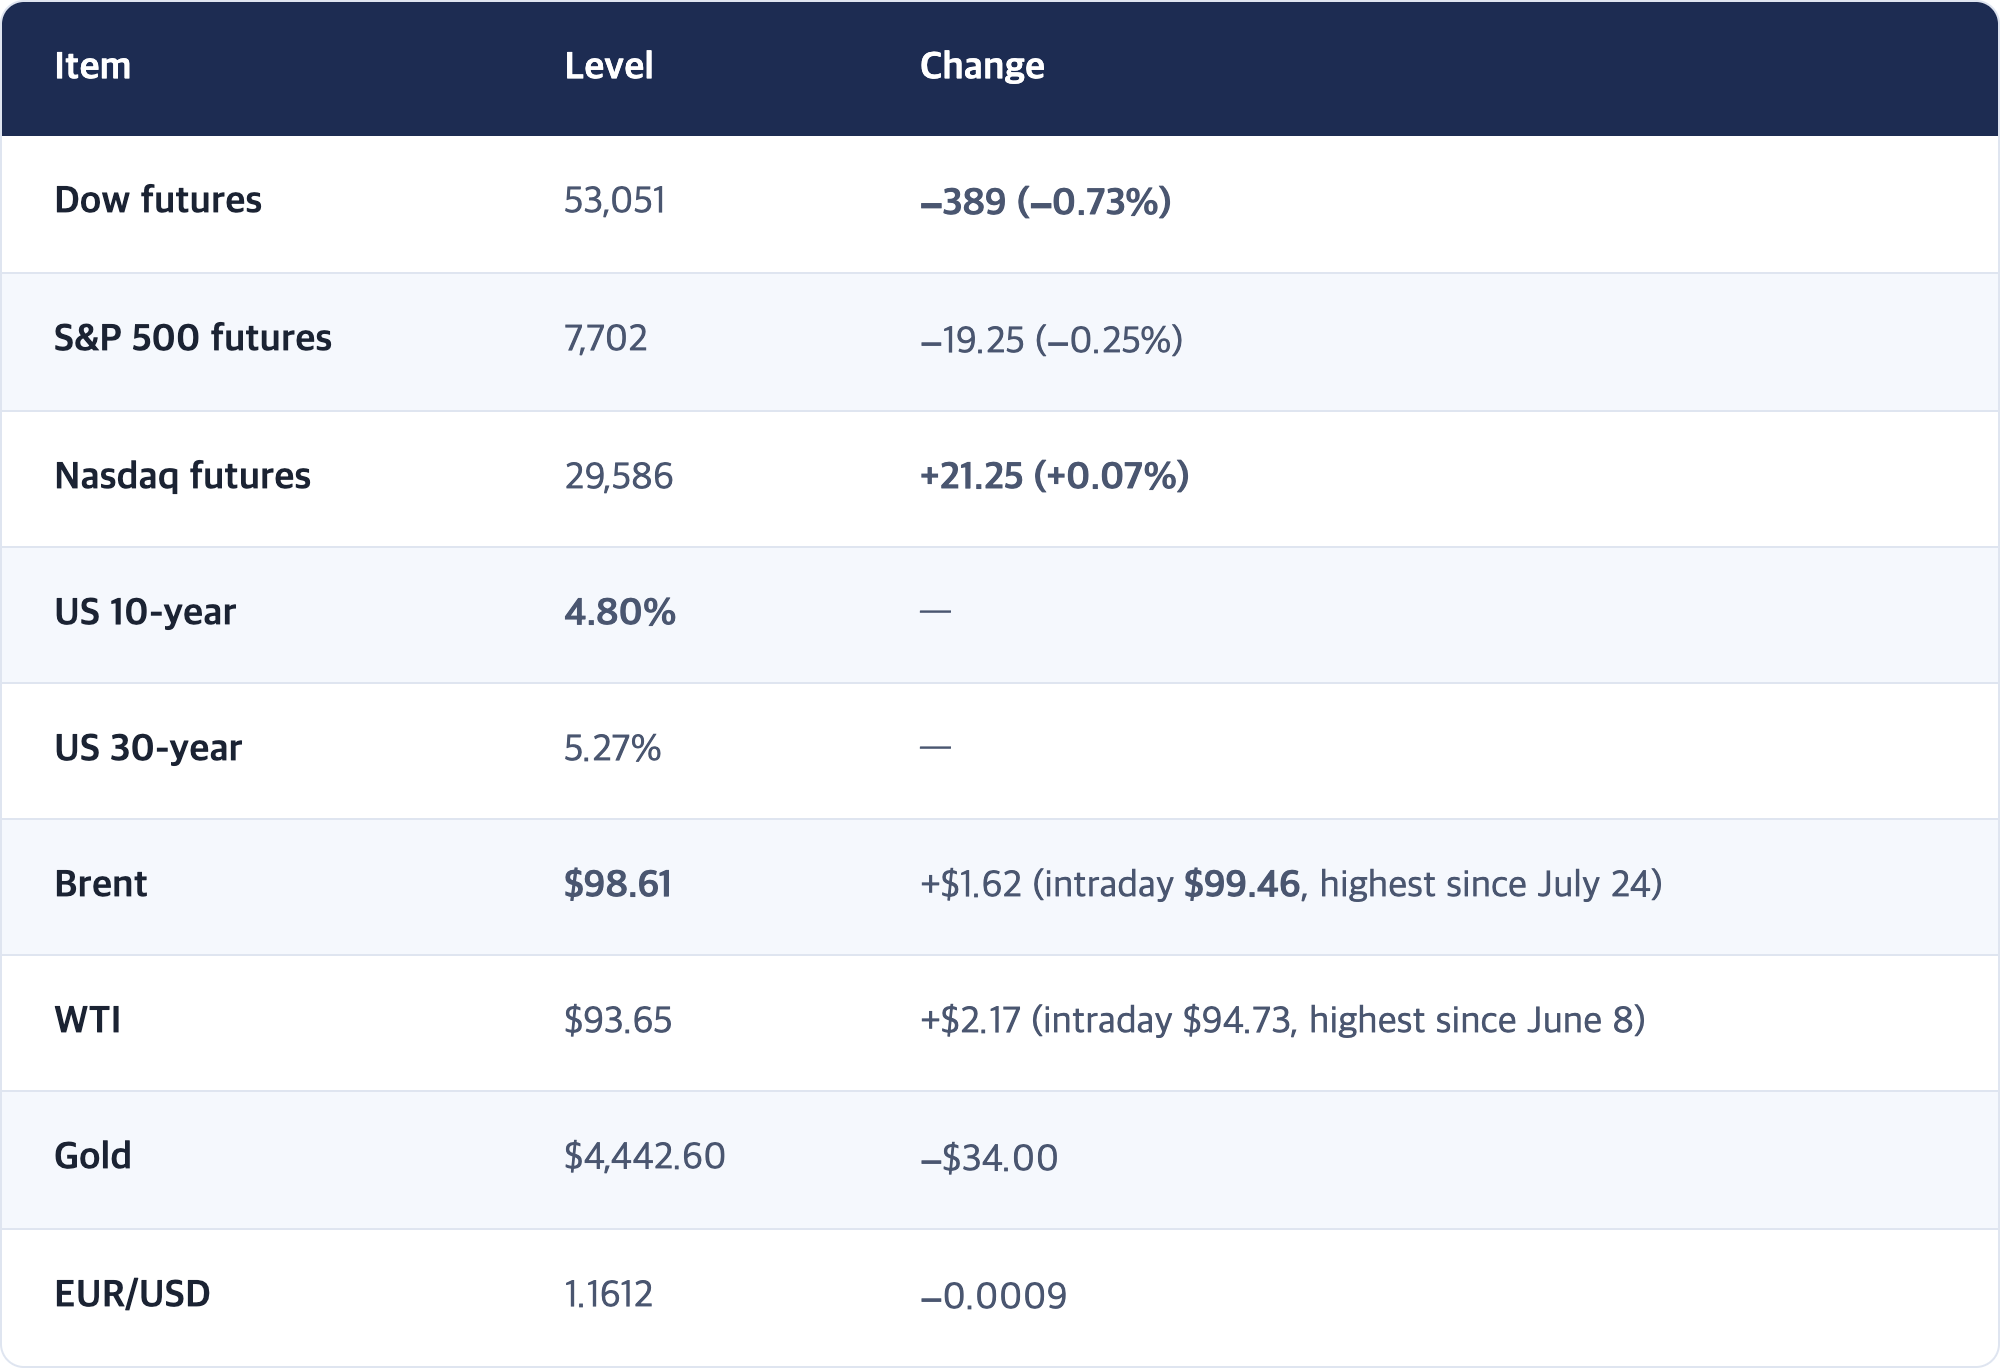Click the WTI price $93.65
This screenshot has width=2000, height=1368.
[617, 1020]
